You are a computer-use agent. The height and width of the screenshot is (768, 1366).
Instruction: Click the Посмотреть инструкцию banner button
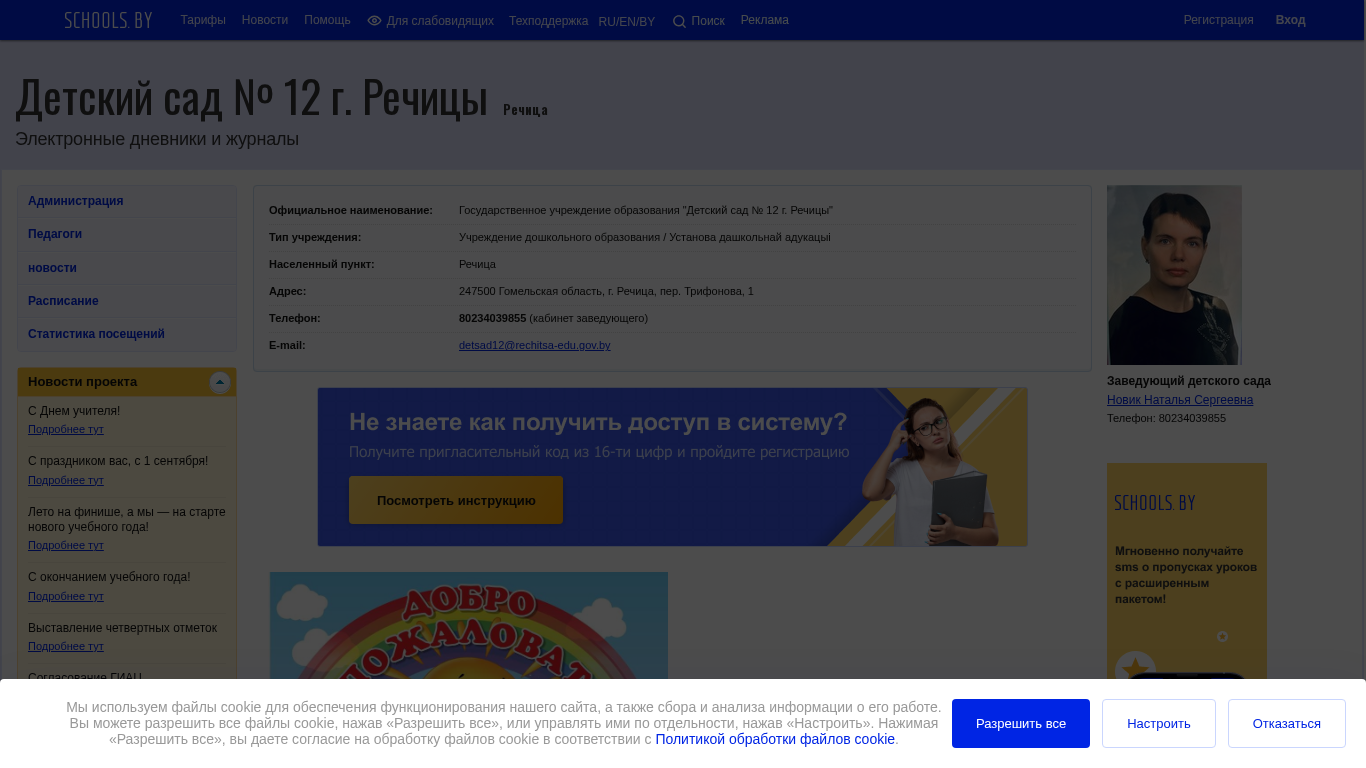456,500
